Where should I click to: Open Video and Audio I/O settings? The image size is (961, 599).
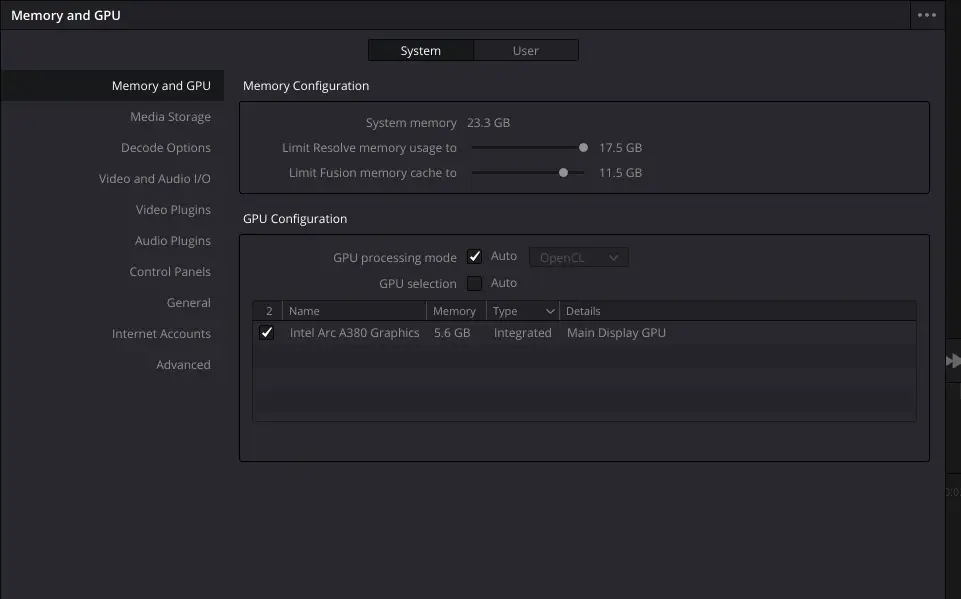coord(155,179)
